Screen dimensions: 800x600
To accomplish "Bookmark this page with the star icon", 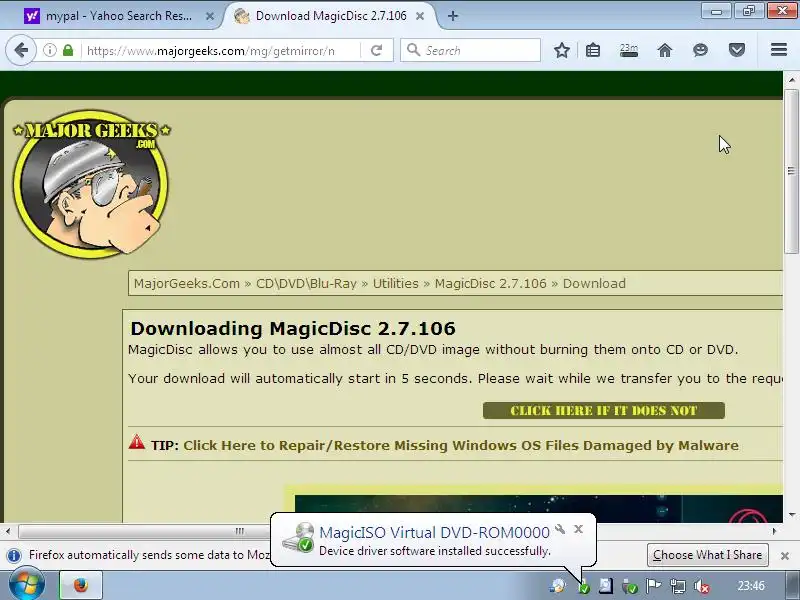I will [562, 51].
